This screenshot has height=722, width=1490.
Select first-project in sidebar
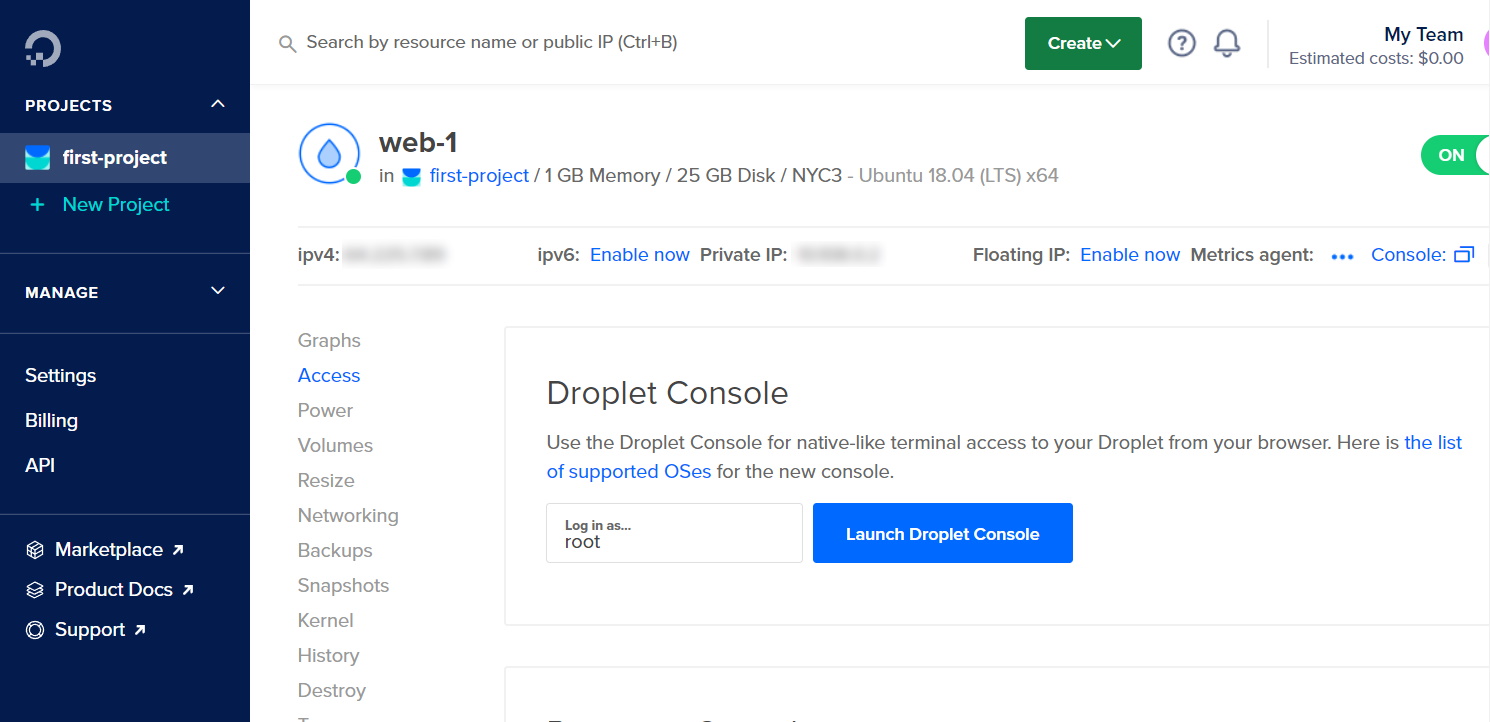(x=125, y=158)
